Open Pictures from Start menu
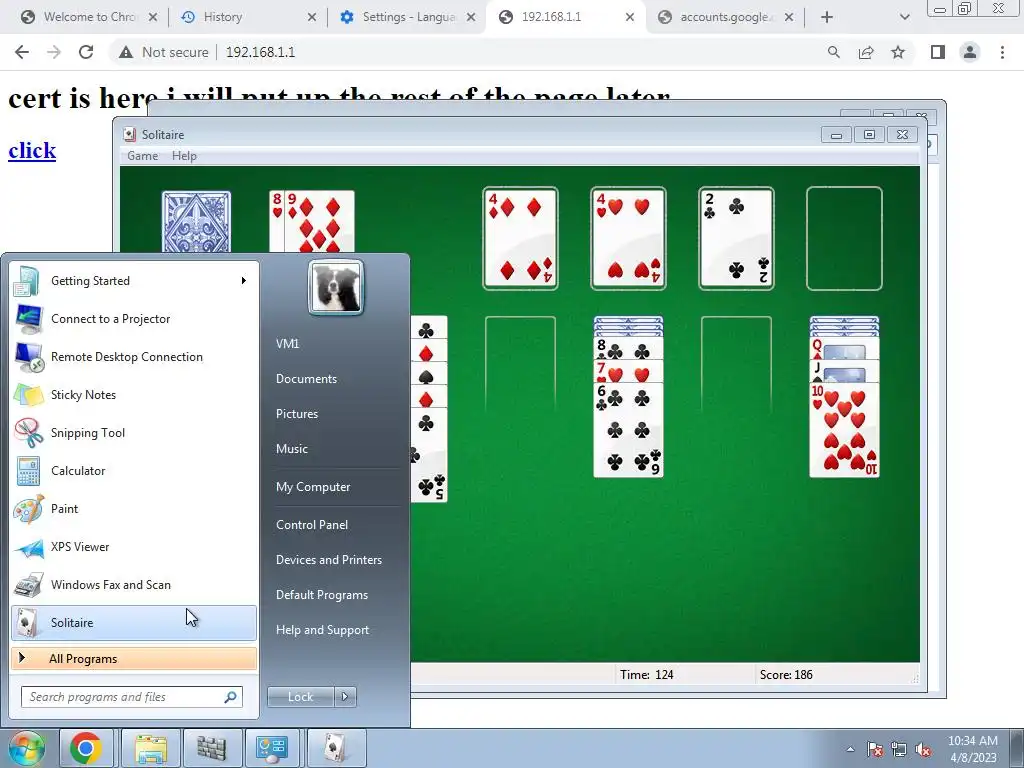 pyautogui.click(x=297, y=414)
